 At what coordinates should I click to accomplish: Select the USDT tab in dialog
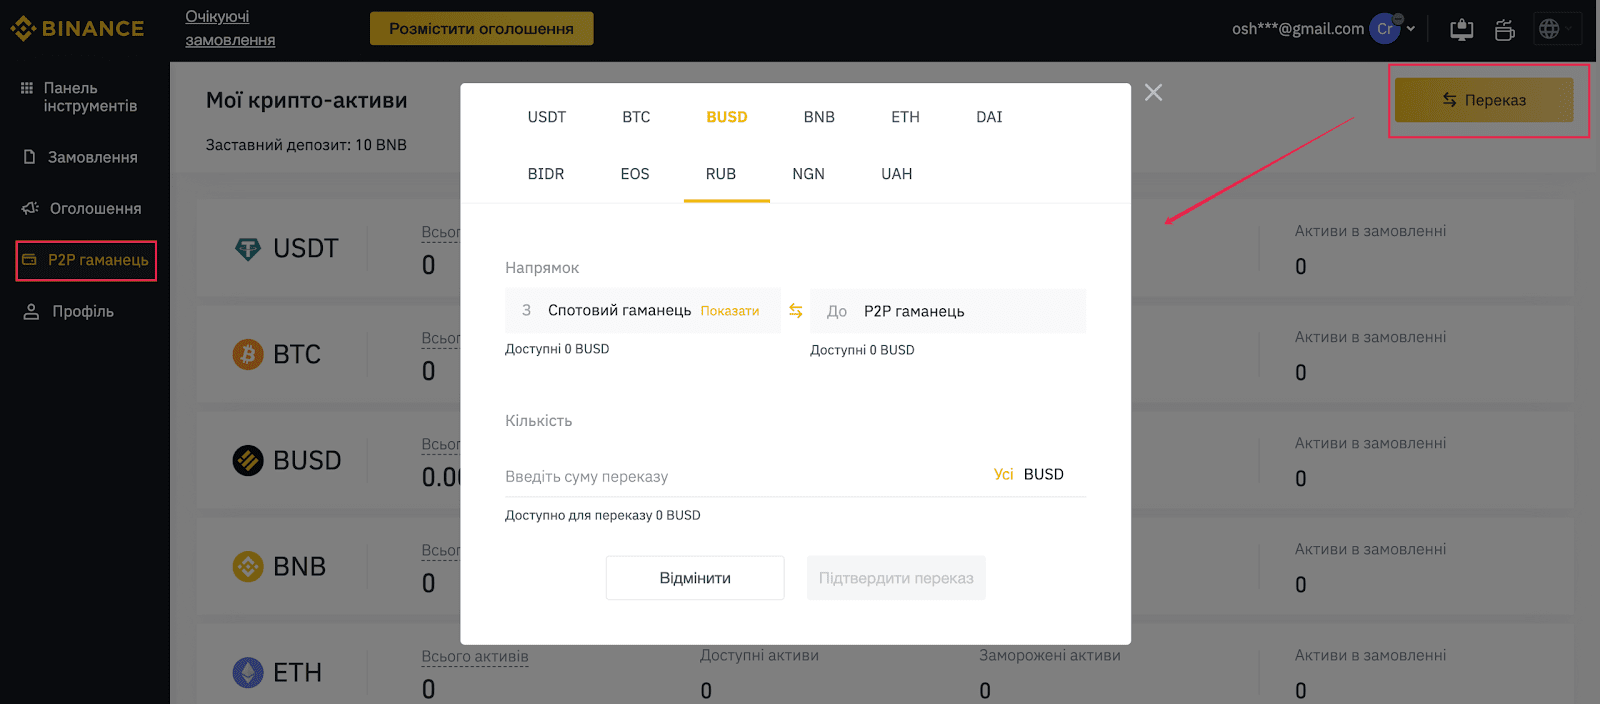547,117
